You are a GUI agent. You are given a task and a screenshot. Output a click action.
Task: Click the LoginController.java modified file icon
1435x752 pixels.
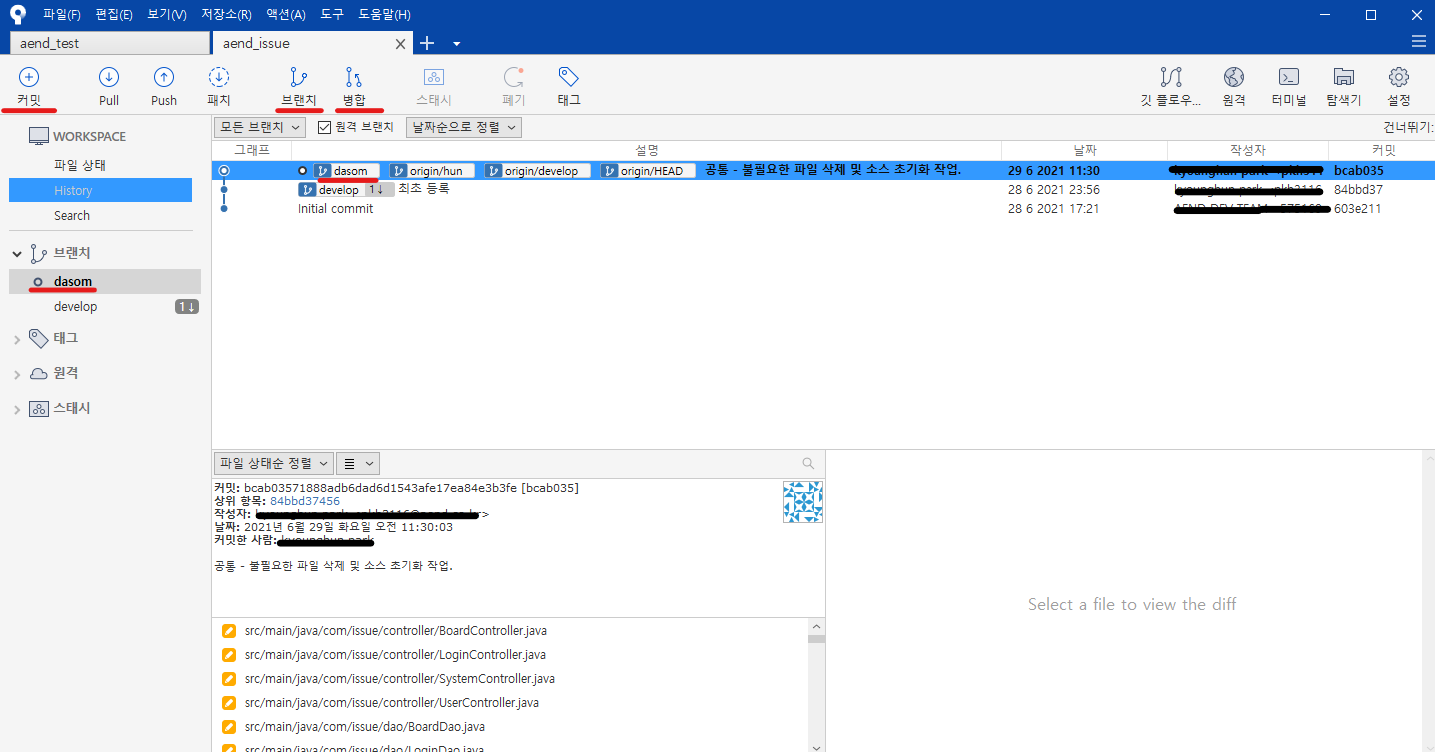coord(228,655)
